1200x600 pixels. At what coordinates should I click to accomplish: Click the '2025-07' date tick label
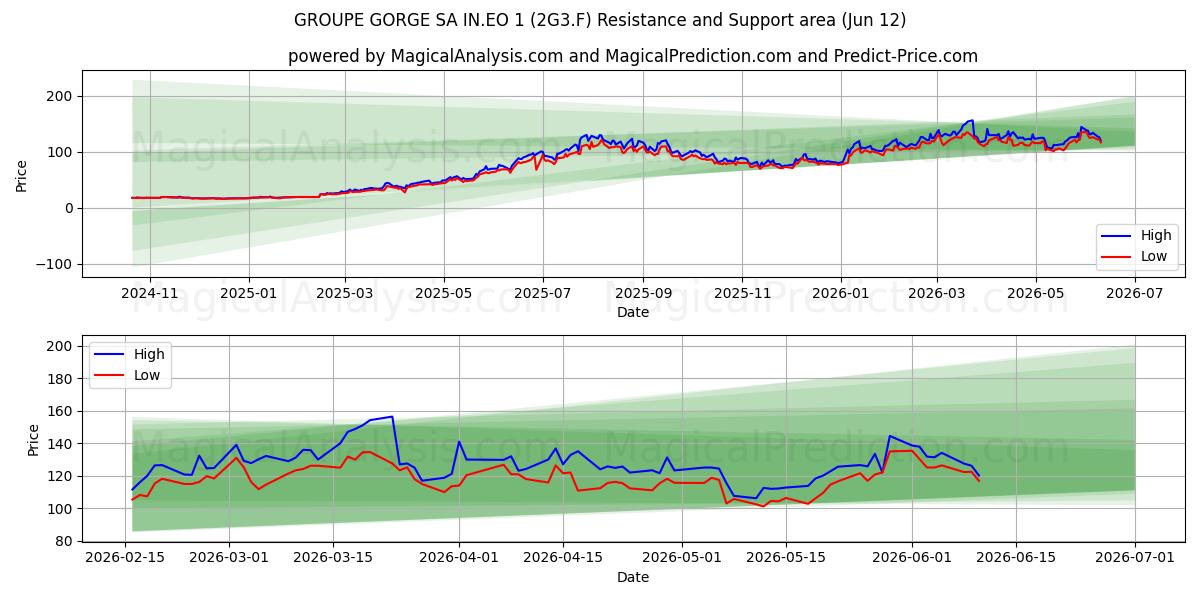[x=543, y=292]
